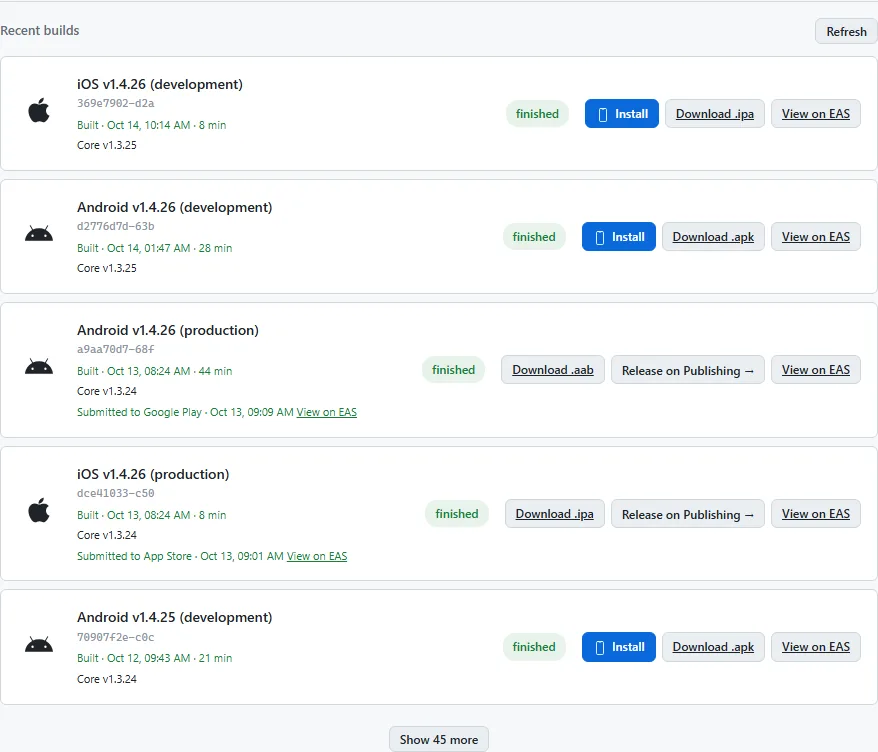Open View on EAS button for iOS production

click(815, 514)
